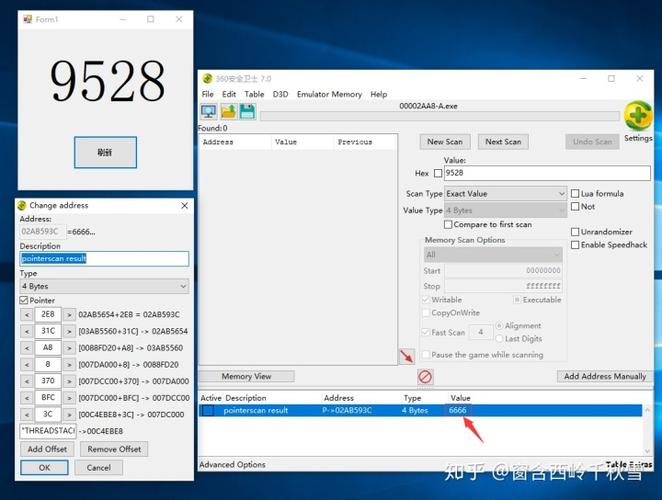Click the red arrow add-to-list icon
662x500 pixels.
[407, 356]
